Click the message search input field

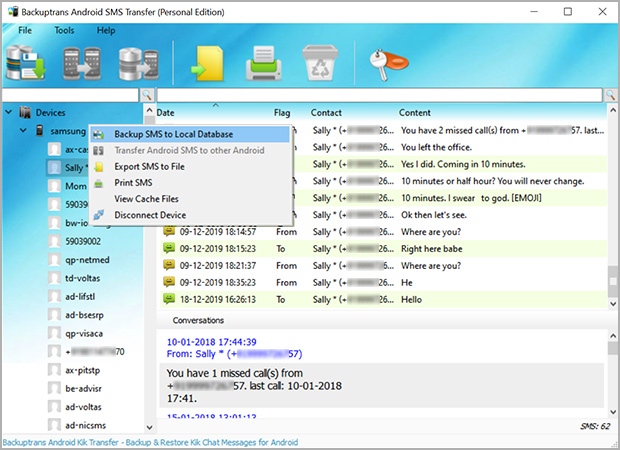tap(380, 95)
